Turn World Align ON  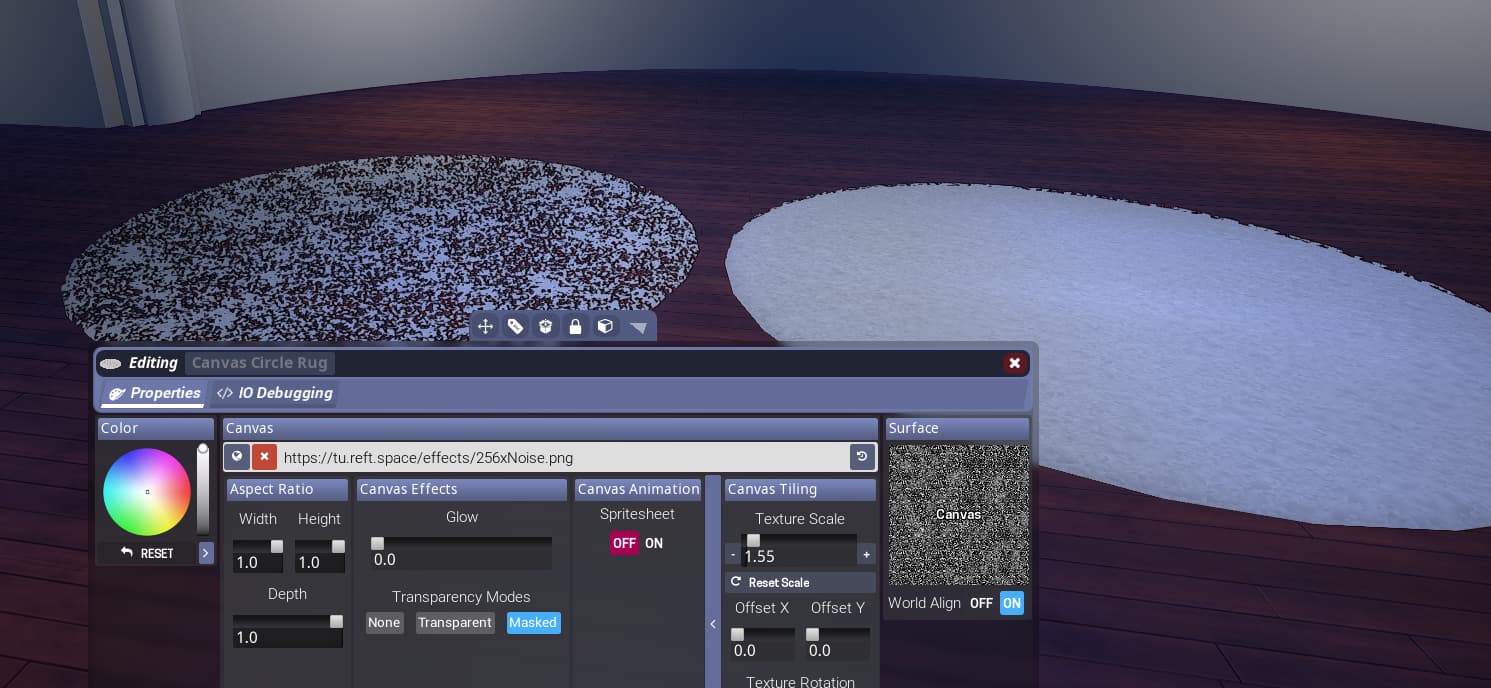click(1012, 603)
